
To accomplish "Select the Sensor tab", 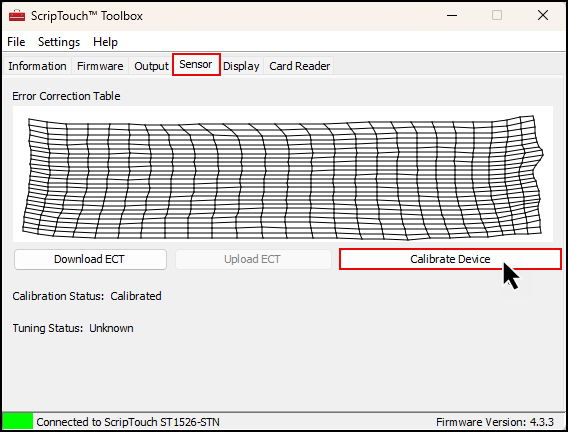I will 196,64.
